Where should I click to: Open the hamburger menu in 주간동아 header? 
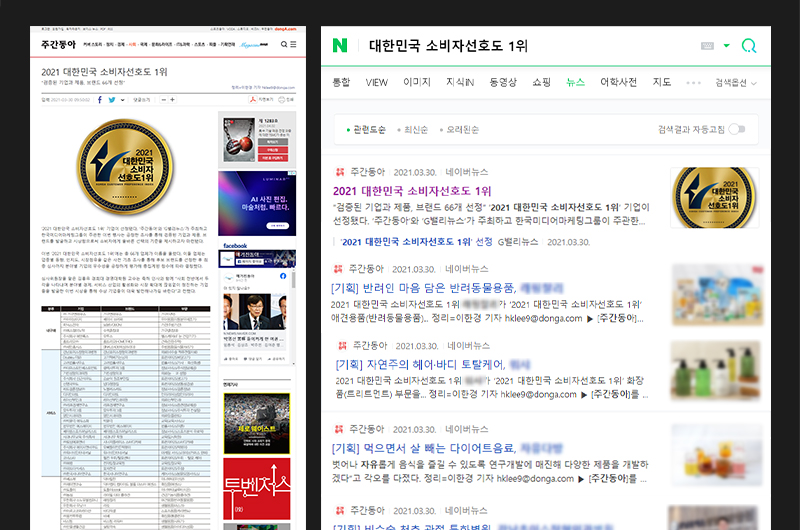293,44
